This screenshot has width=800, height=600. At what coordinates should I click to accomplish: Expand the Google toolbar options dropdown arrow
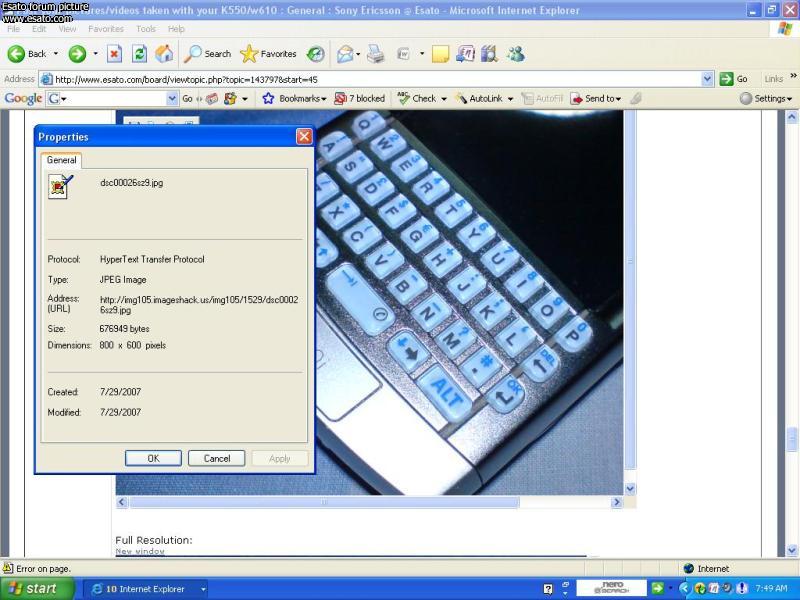[245, 98]
